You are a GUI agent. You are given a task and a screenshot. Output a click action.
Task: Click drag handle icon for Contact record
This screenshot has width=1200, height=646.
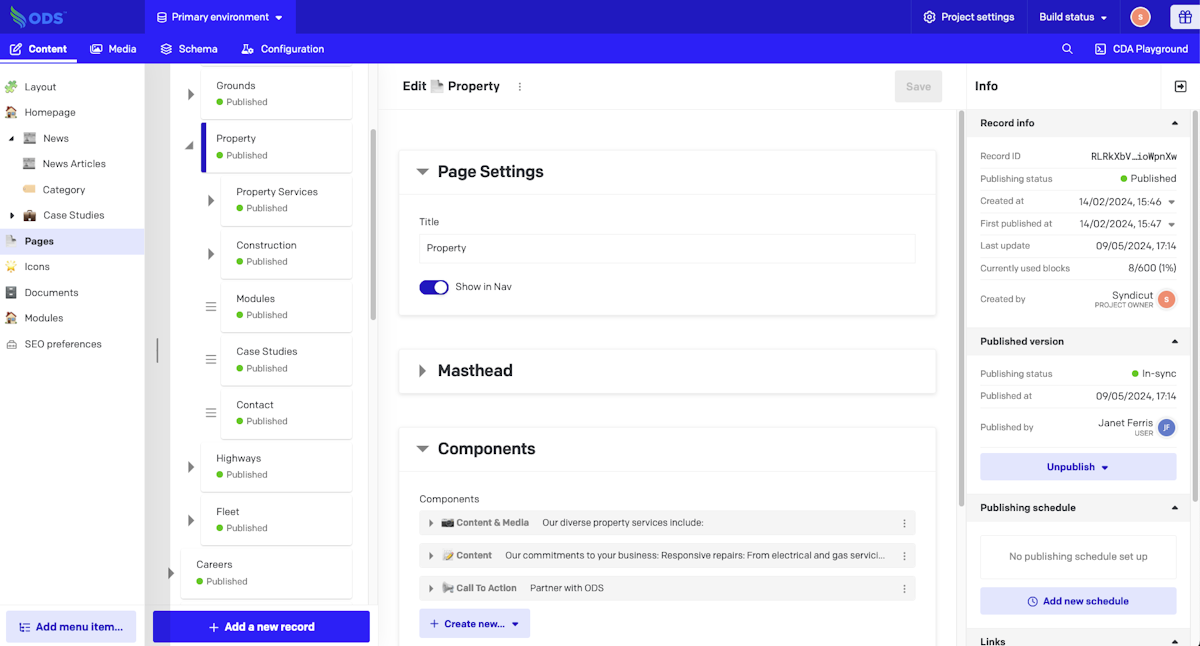point(211,412)
